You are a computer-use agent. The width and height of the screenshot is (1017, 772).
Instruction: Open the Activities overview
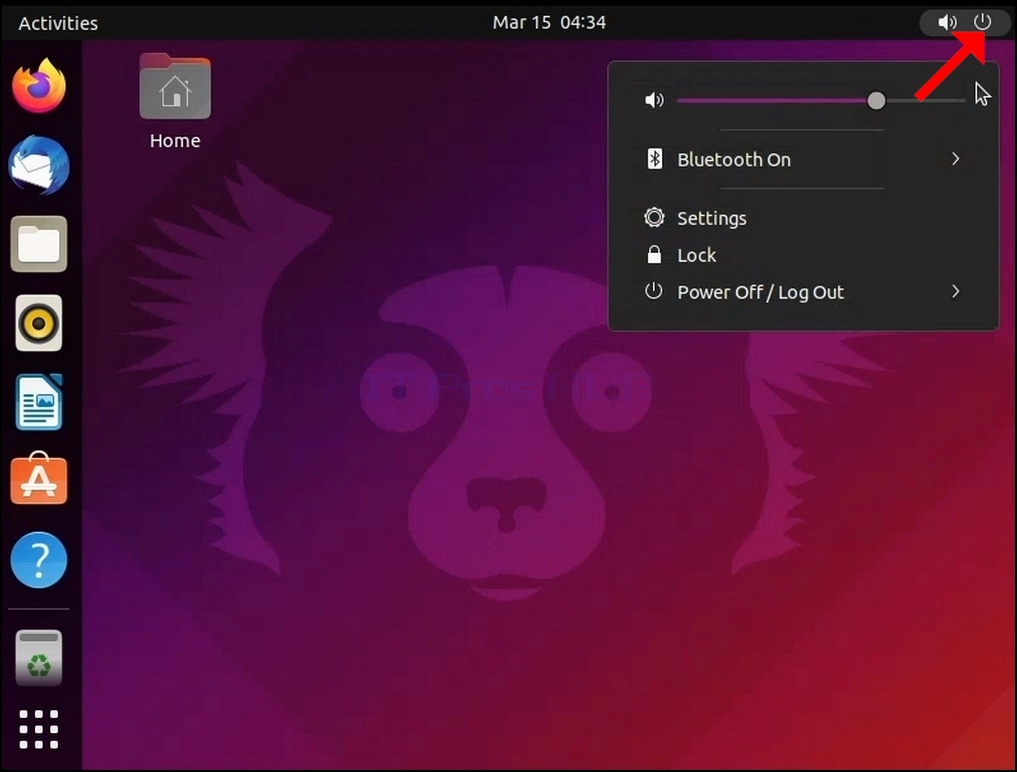point(58,23)
